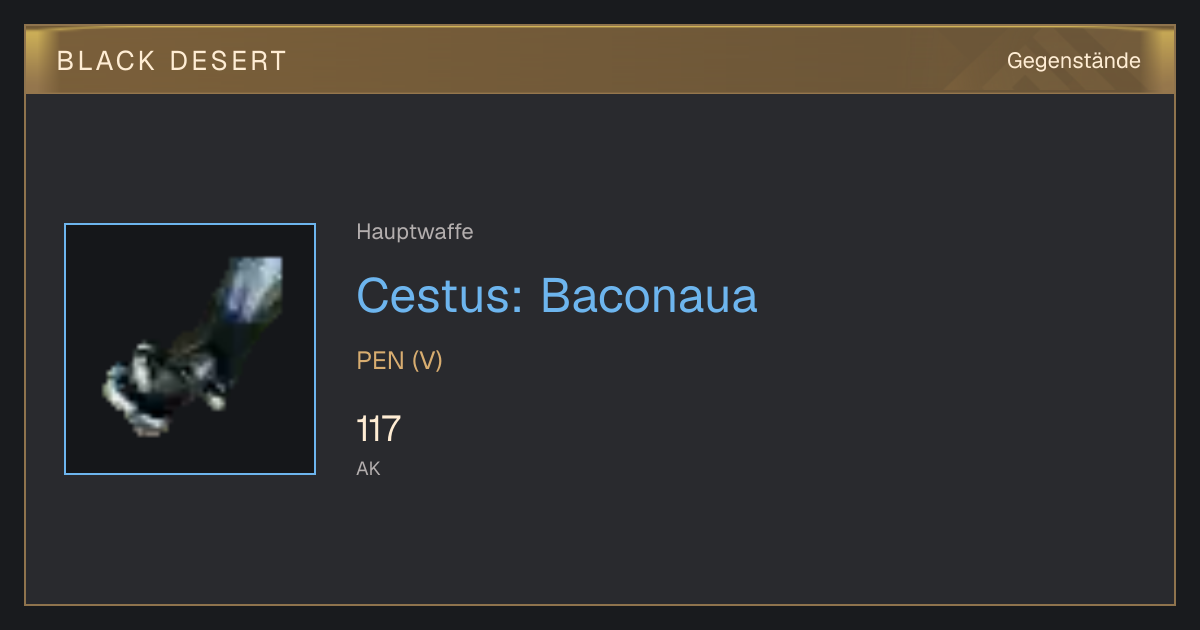Select the Cestus: Baconaua item name

[557, 296]
